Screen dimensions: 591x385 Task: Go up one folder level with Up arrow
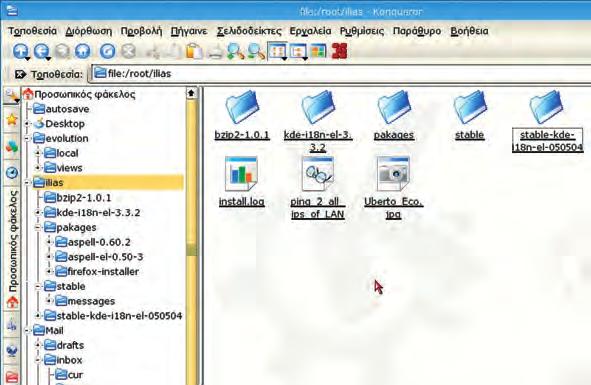[x=20, y=51]
